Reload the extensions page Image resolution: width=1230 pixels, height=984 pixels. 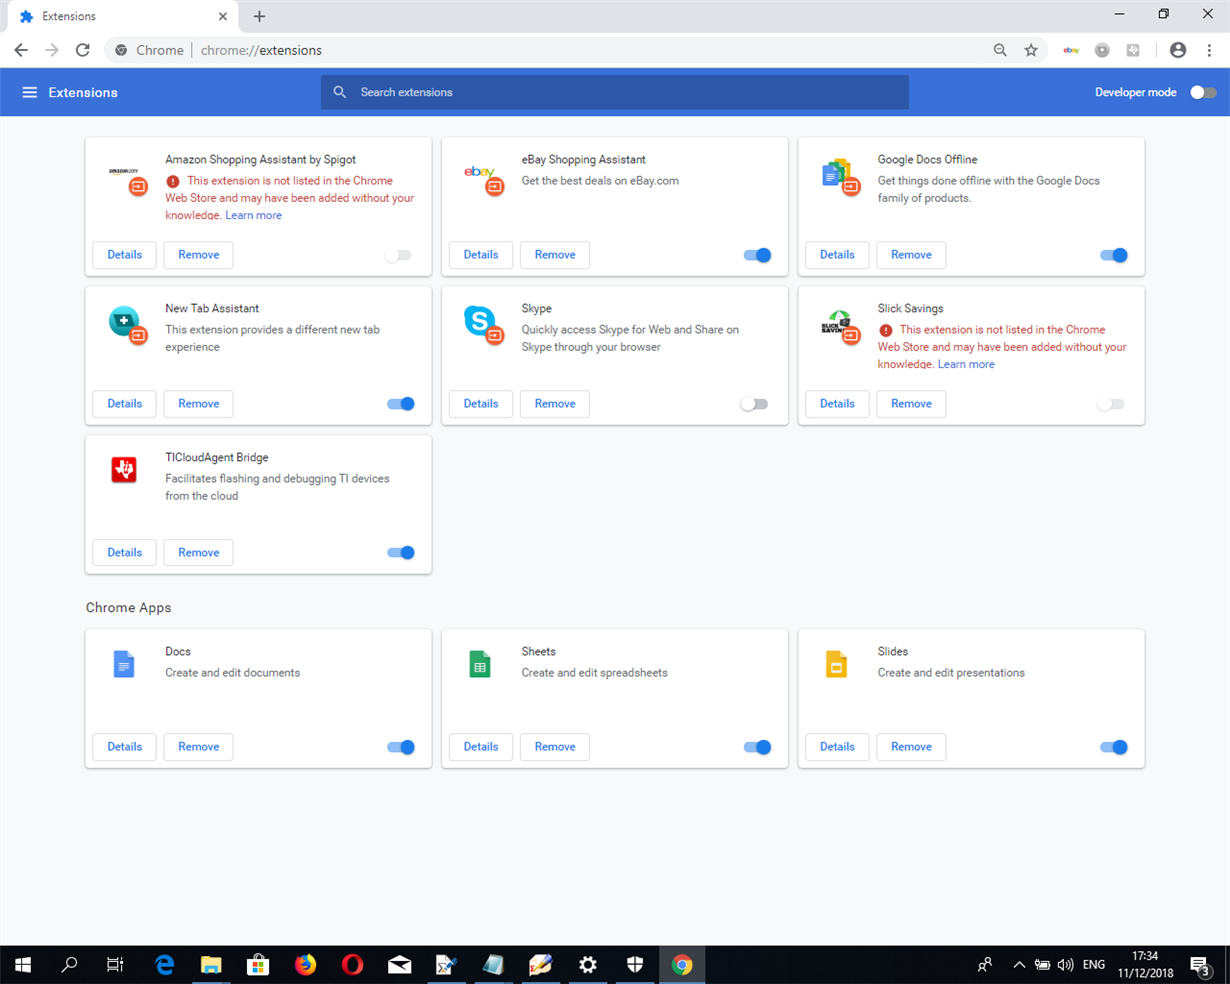click(83, 50)
